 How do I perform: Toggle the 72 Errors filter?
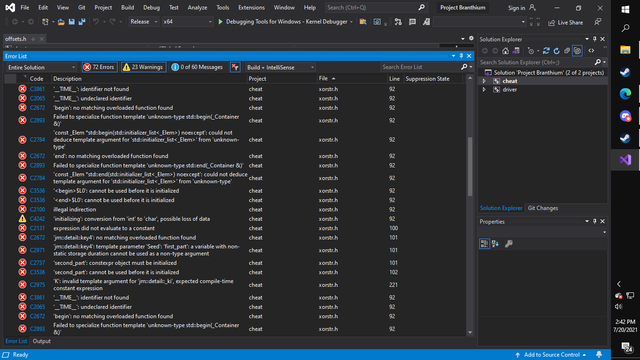[x=100, y=67]
